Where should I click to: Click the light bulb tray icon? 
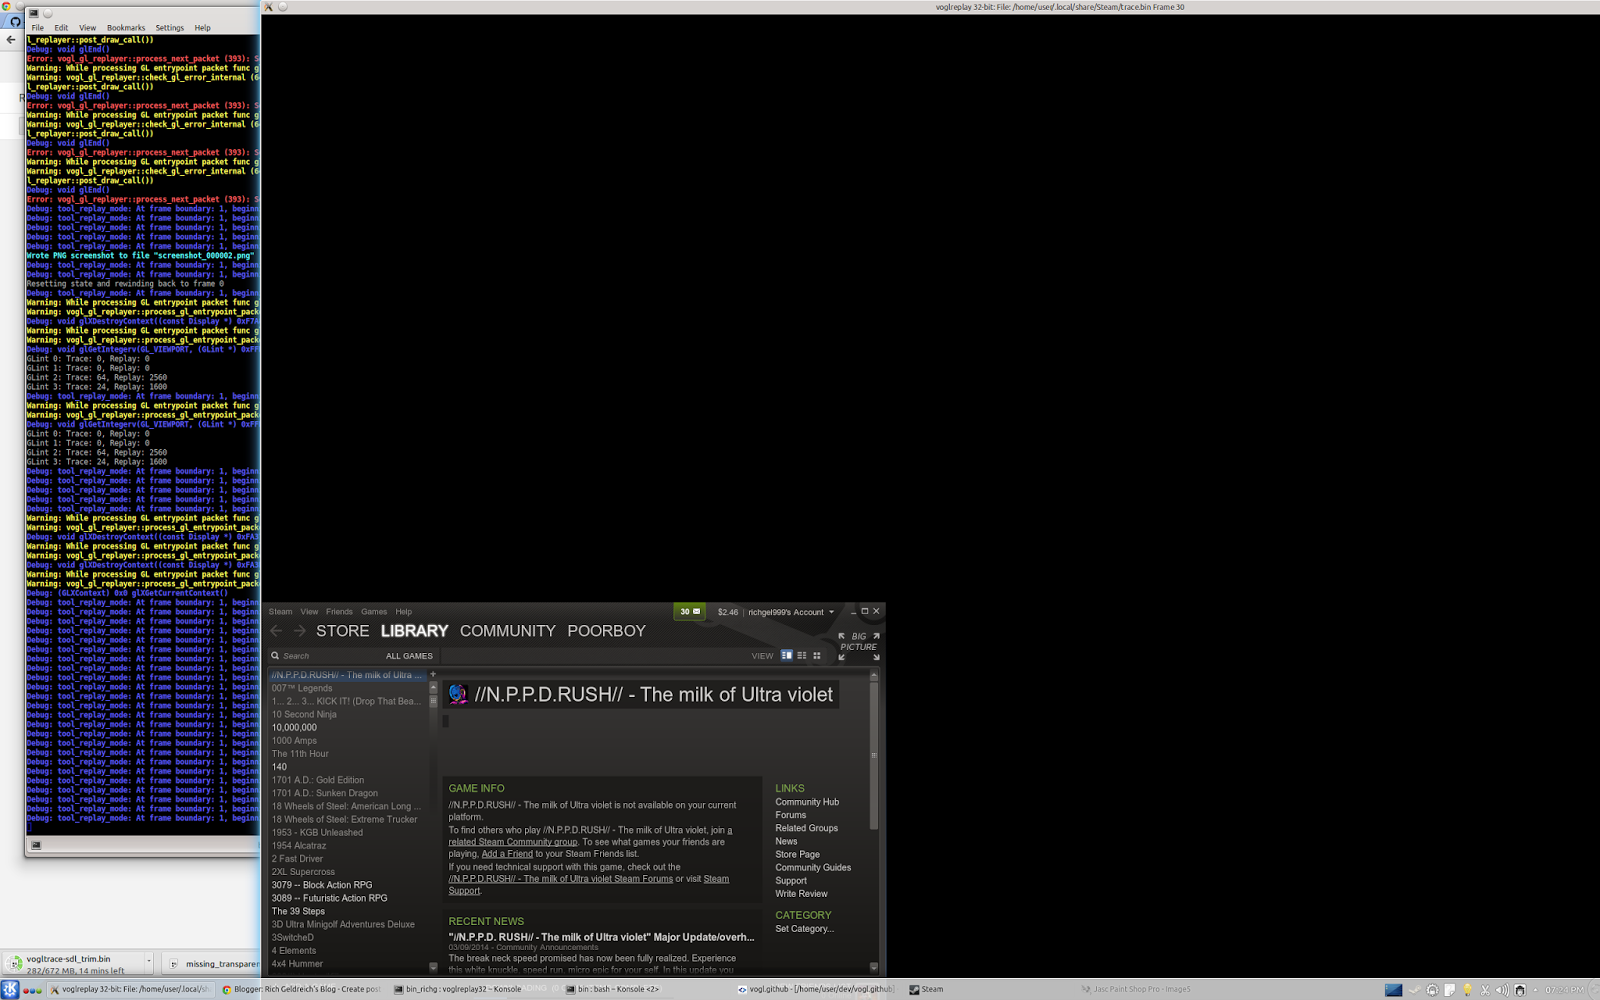tap(1467, 990)
